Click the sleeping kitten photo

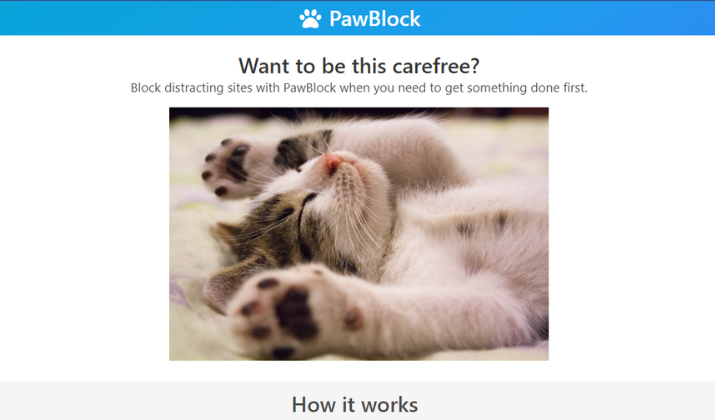pos(359,234)
